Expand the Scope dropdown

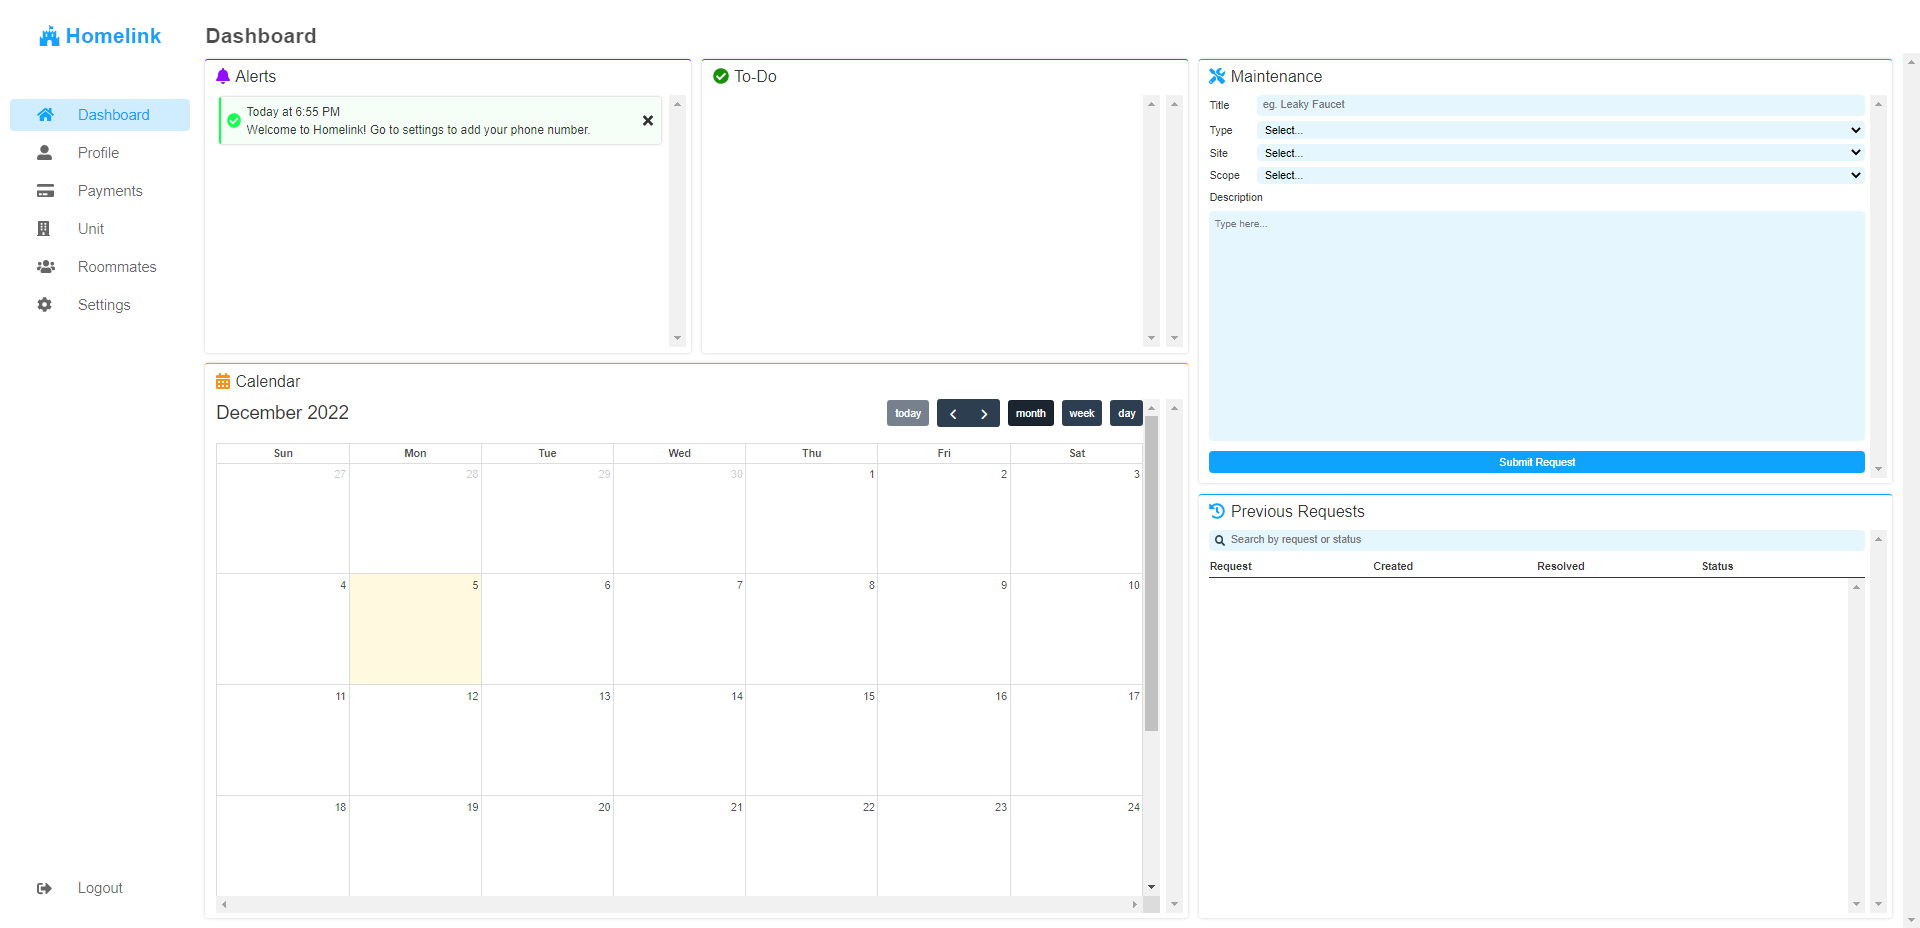(x=1560, y=175)
